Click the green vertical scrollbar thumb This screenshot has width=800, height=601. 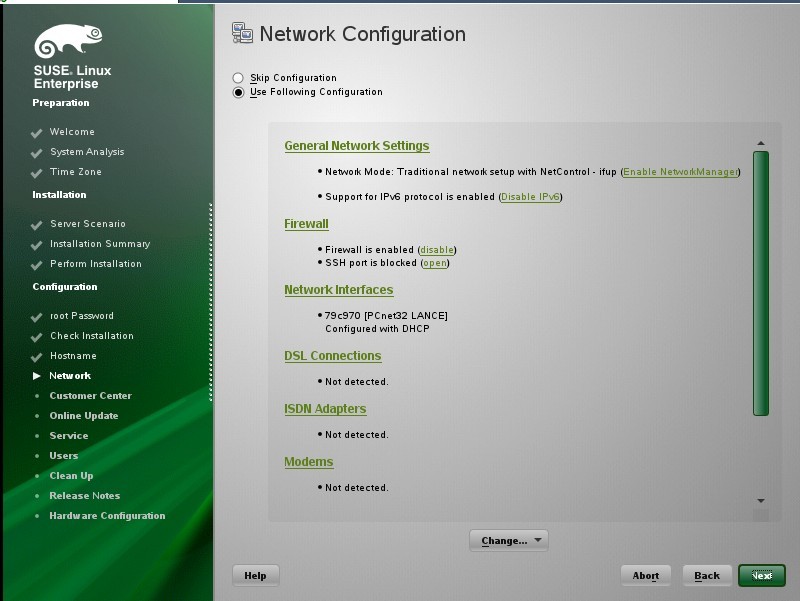(x=761, y=283)
